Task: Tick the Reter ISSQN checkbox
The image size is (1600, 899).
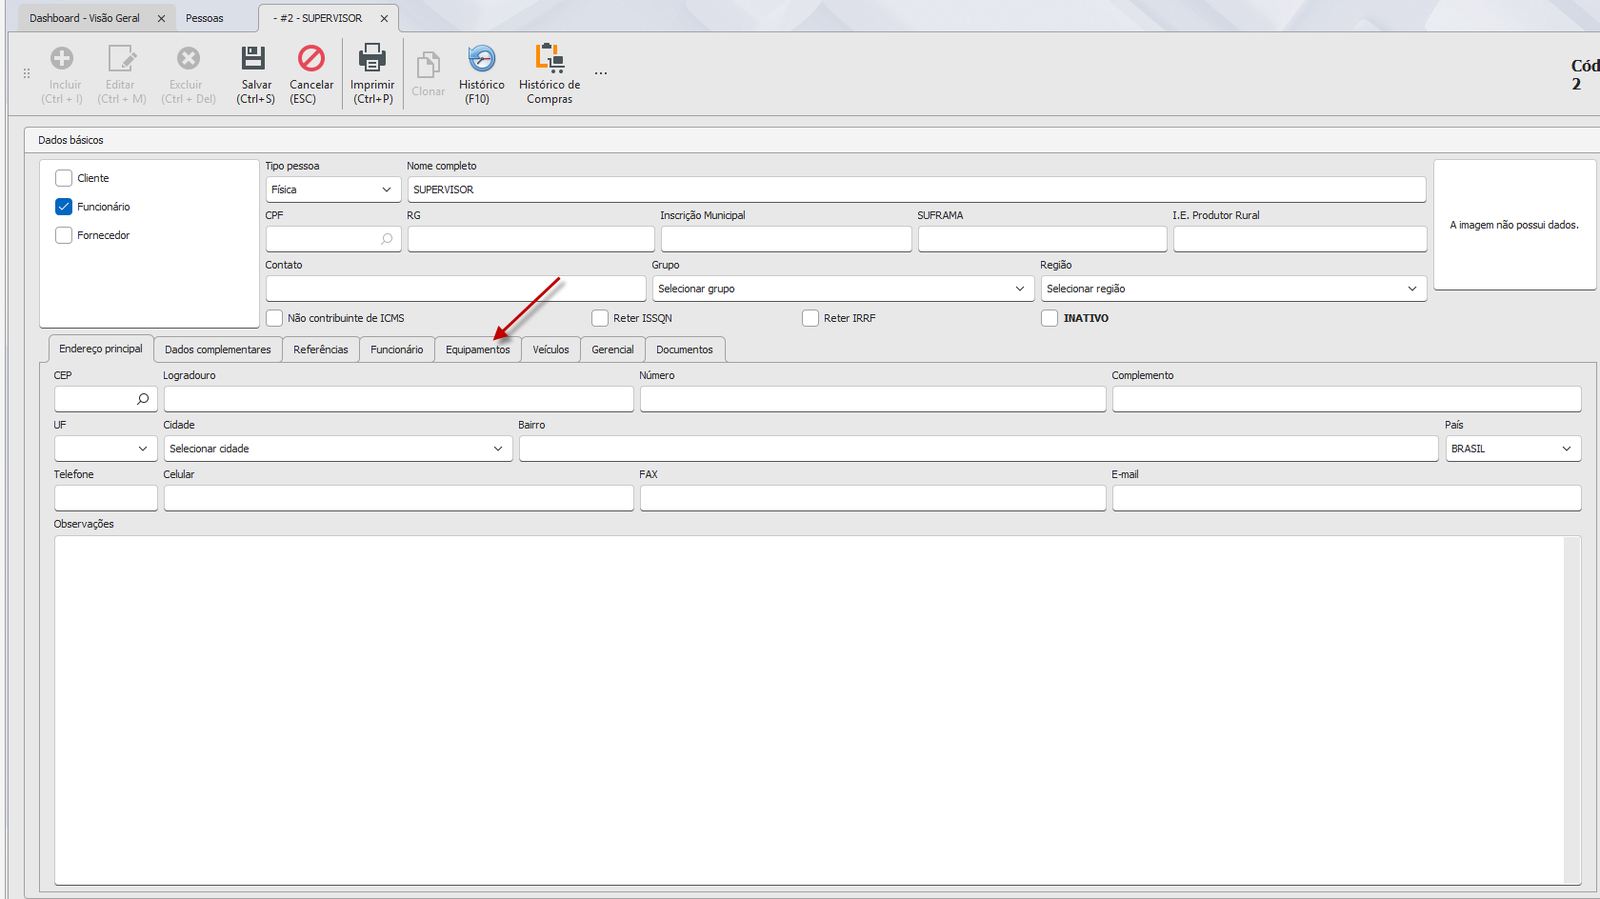Action: click(x=600, y=318)
